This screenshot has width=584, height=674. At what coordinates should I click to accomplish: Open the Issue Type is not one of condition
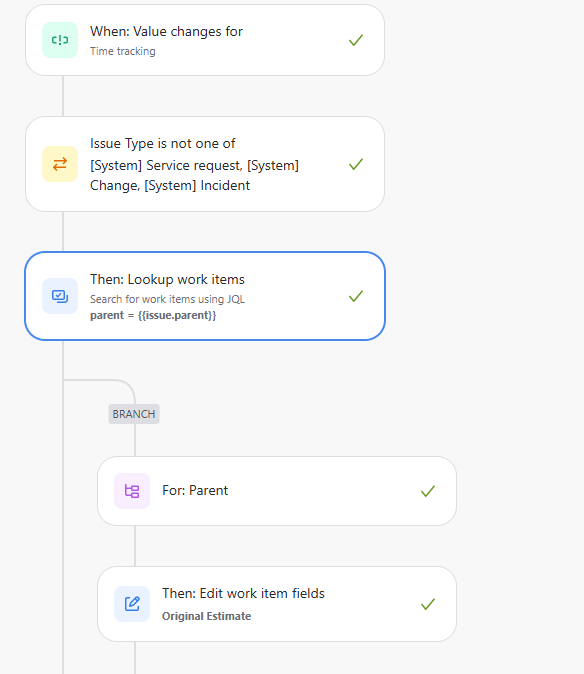tap(205, 164)
